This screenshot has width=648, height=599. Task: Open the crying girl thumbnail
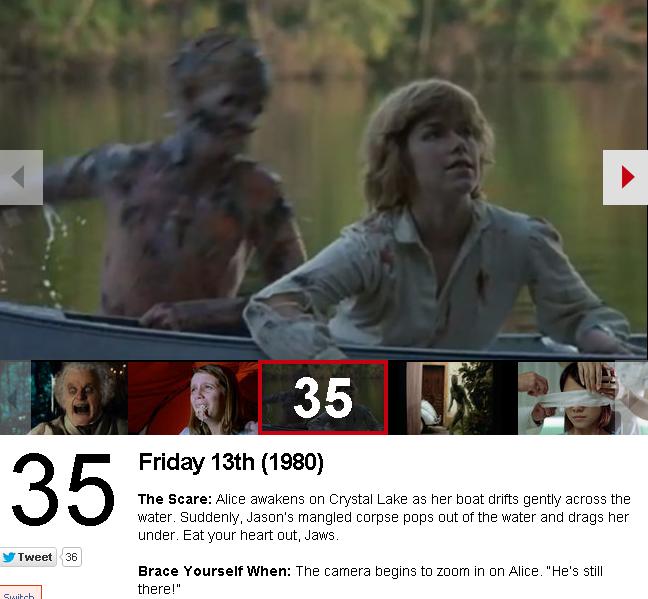coord(193,398)
